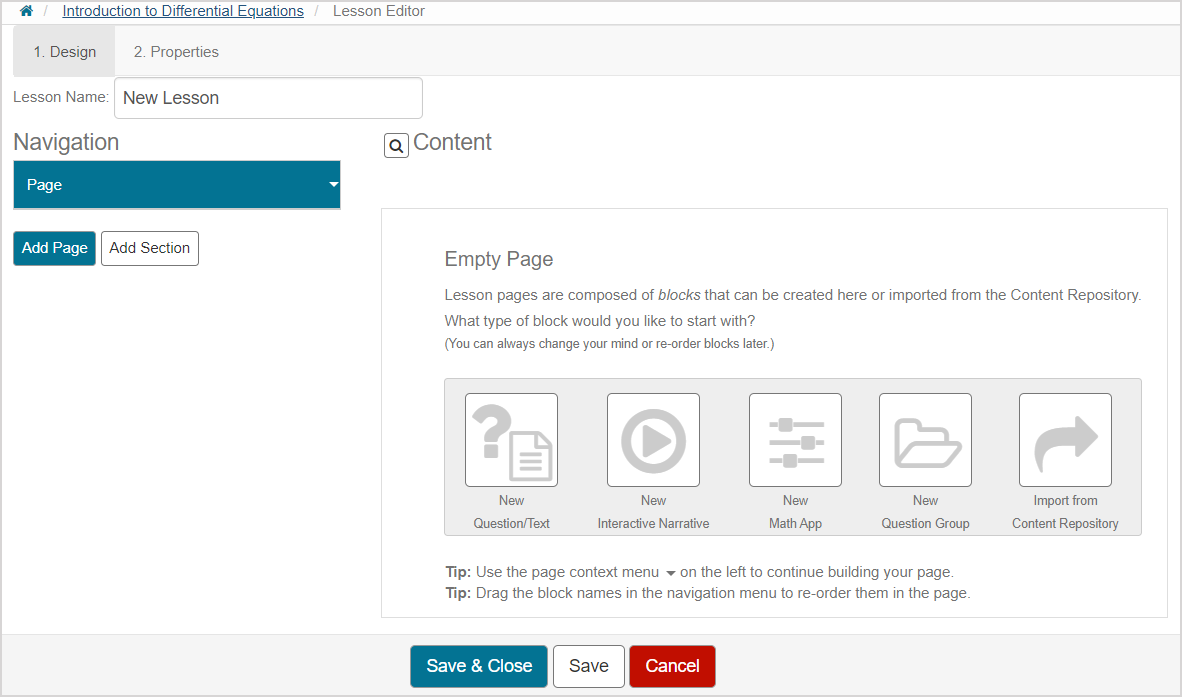
Task: Select the Page entry in Navigation
Action: coord(150,185)
